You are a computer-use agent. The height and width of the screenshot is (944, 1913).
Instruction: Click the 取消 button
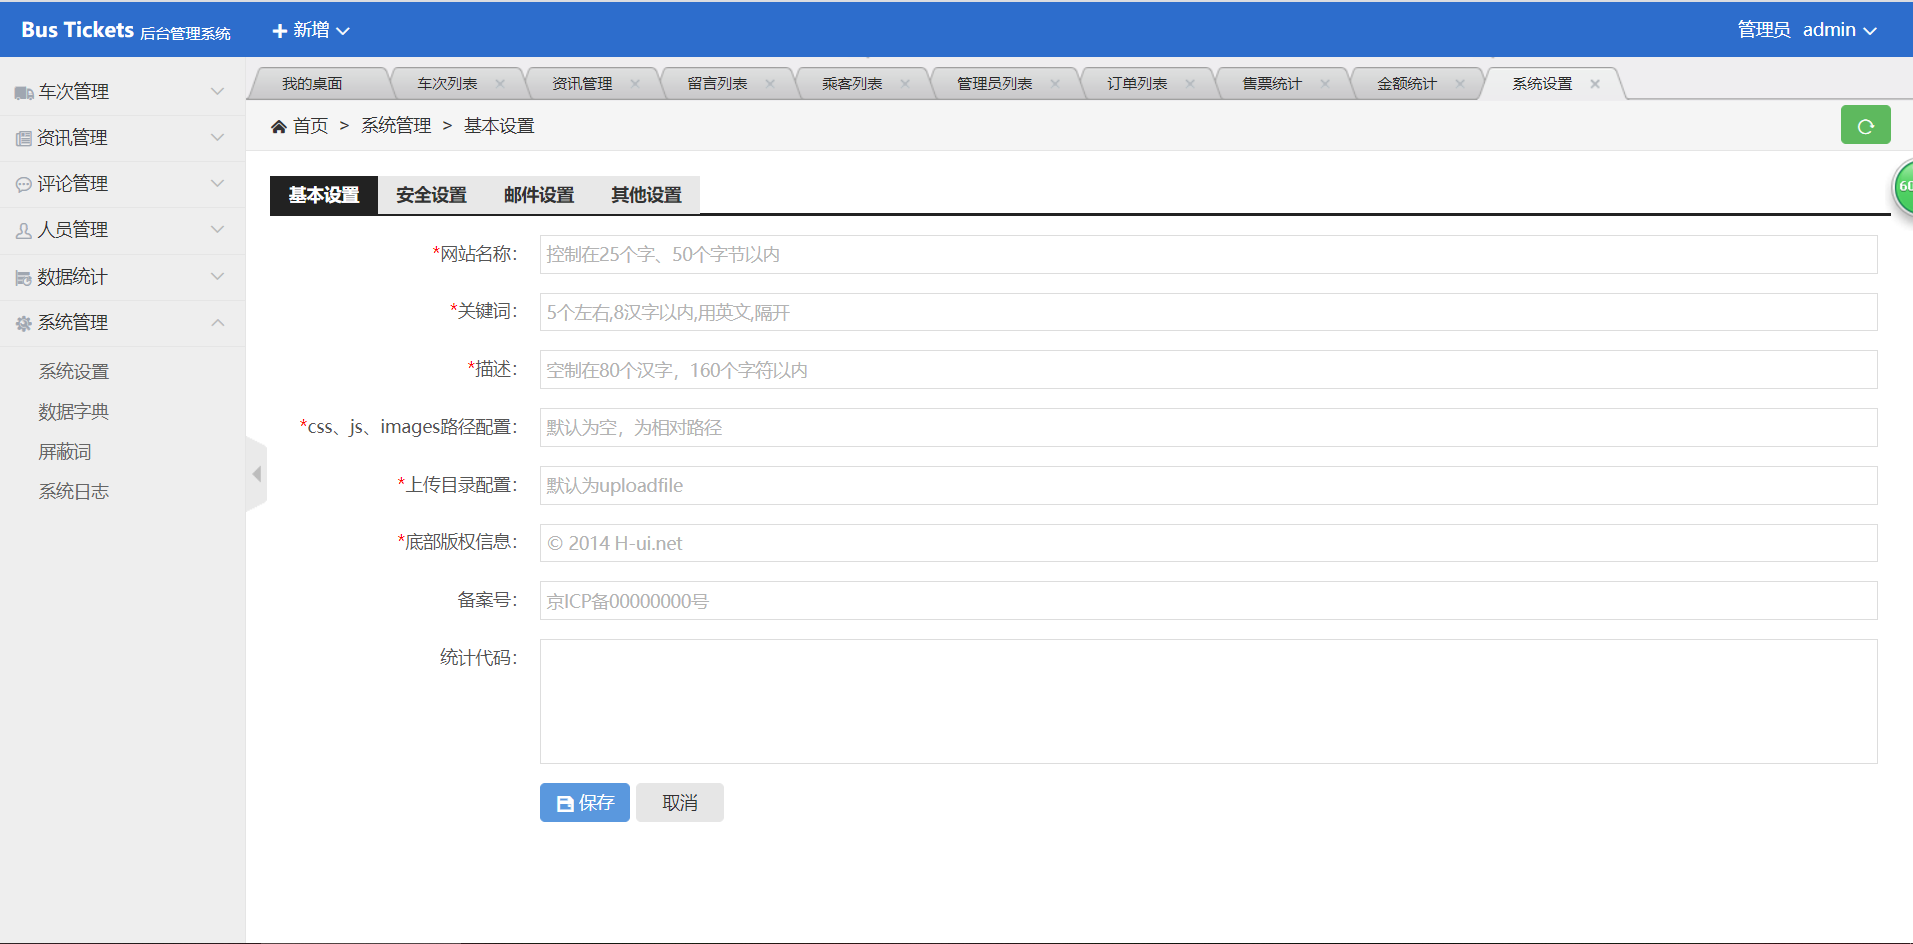680,803
